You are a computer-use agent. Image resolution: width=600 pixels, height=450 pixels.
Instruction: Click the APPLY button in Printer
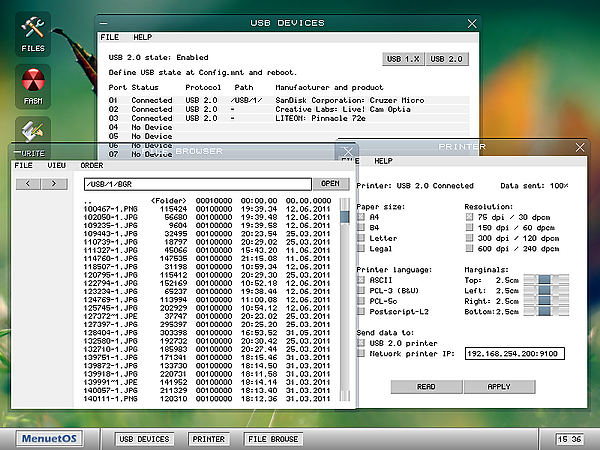pyautogui.click(x=499, y=386)
